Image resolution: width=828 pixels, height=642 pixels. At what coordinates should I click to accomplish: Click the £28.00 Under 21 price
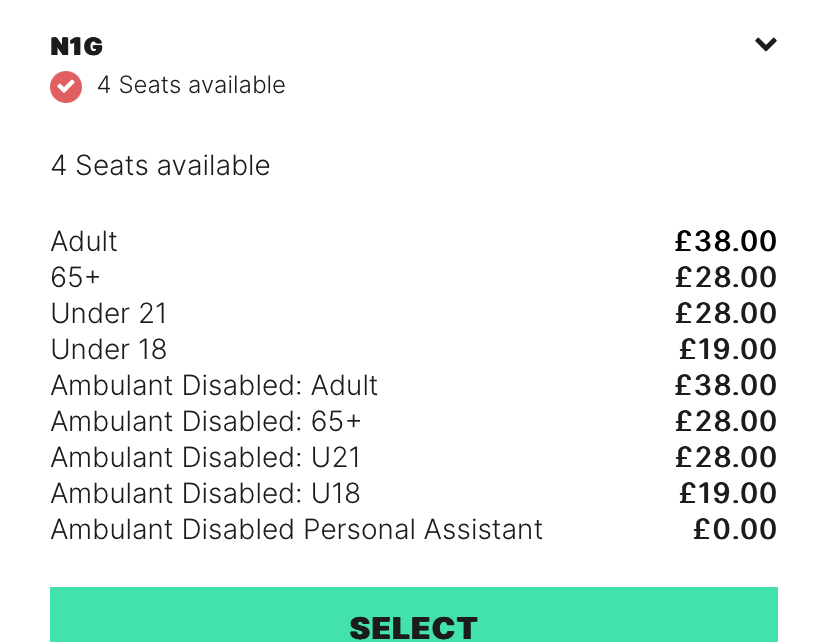click(x=726, y=313)
